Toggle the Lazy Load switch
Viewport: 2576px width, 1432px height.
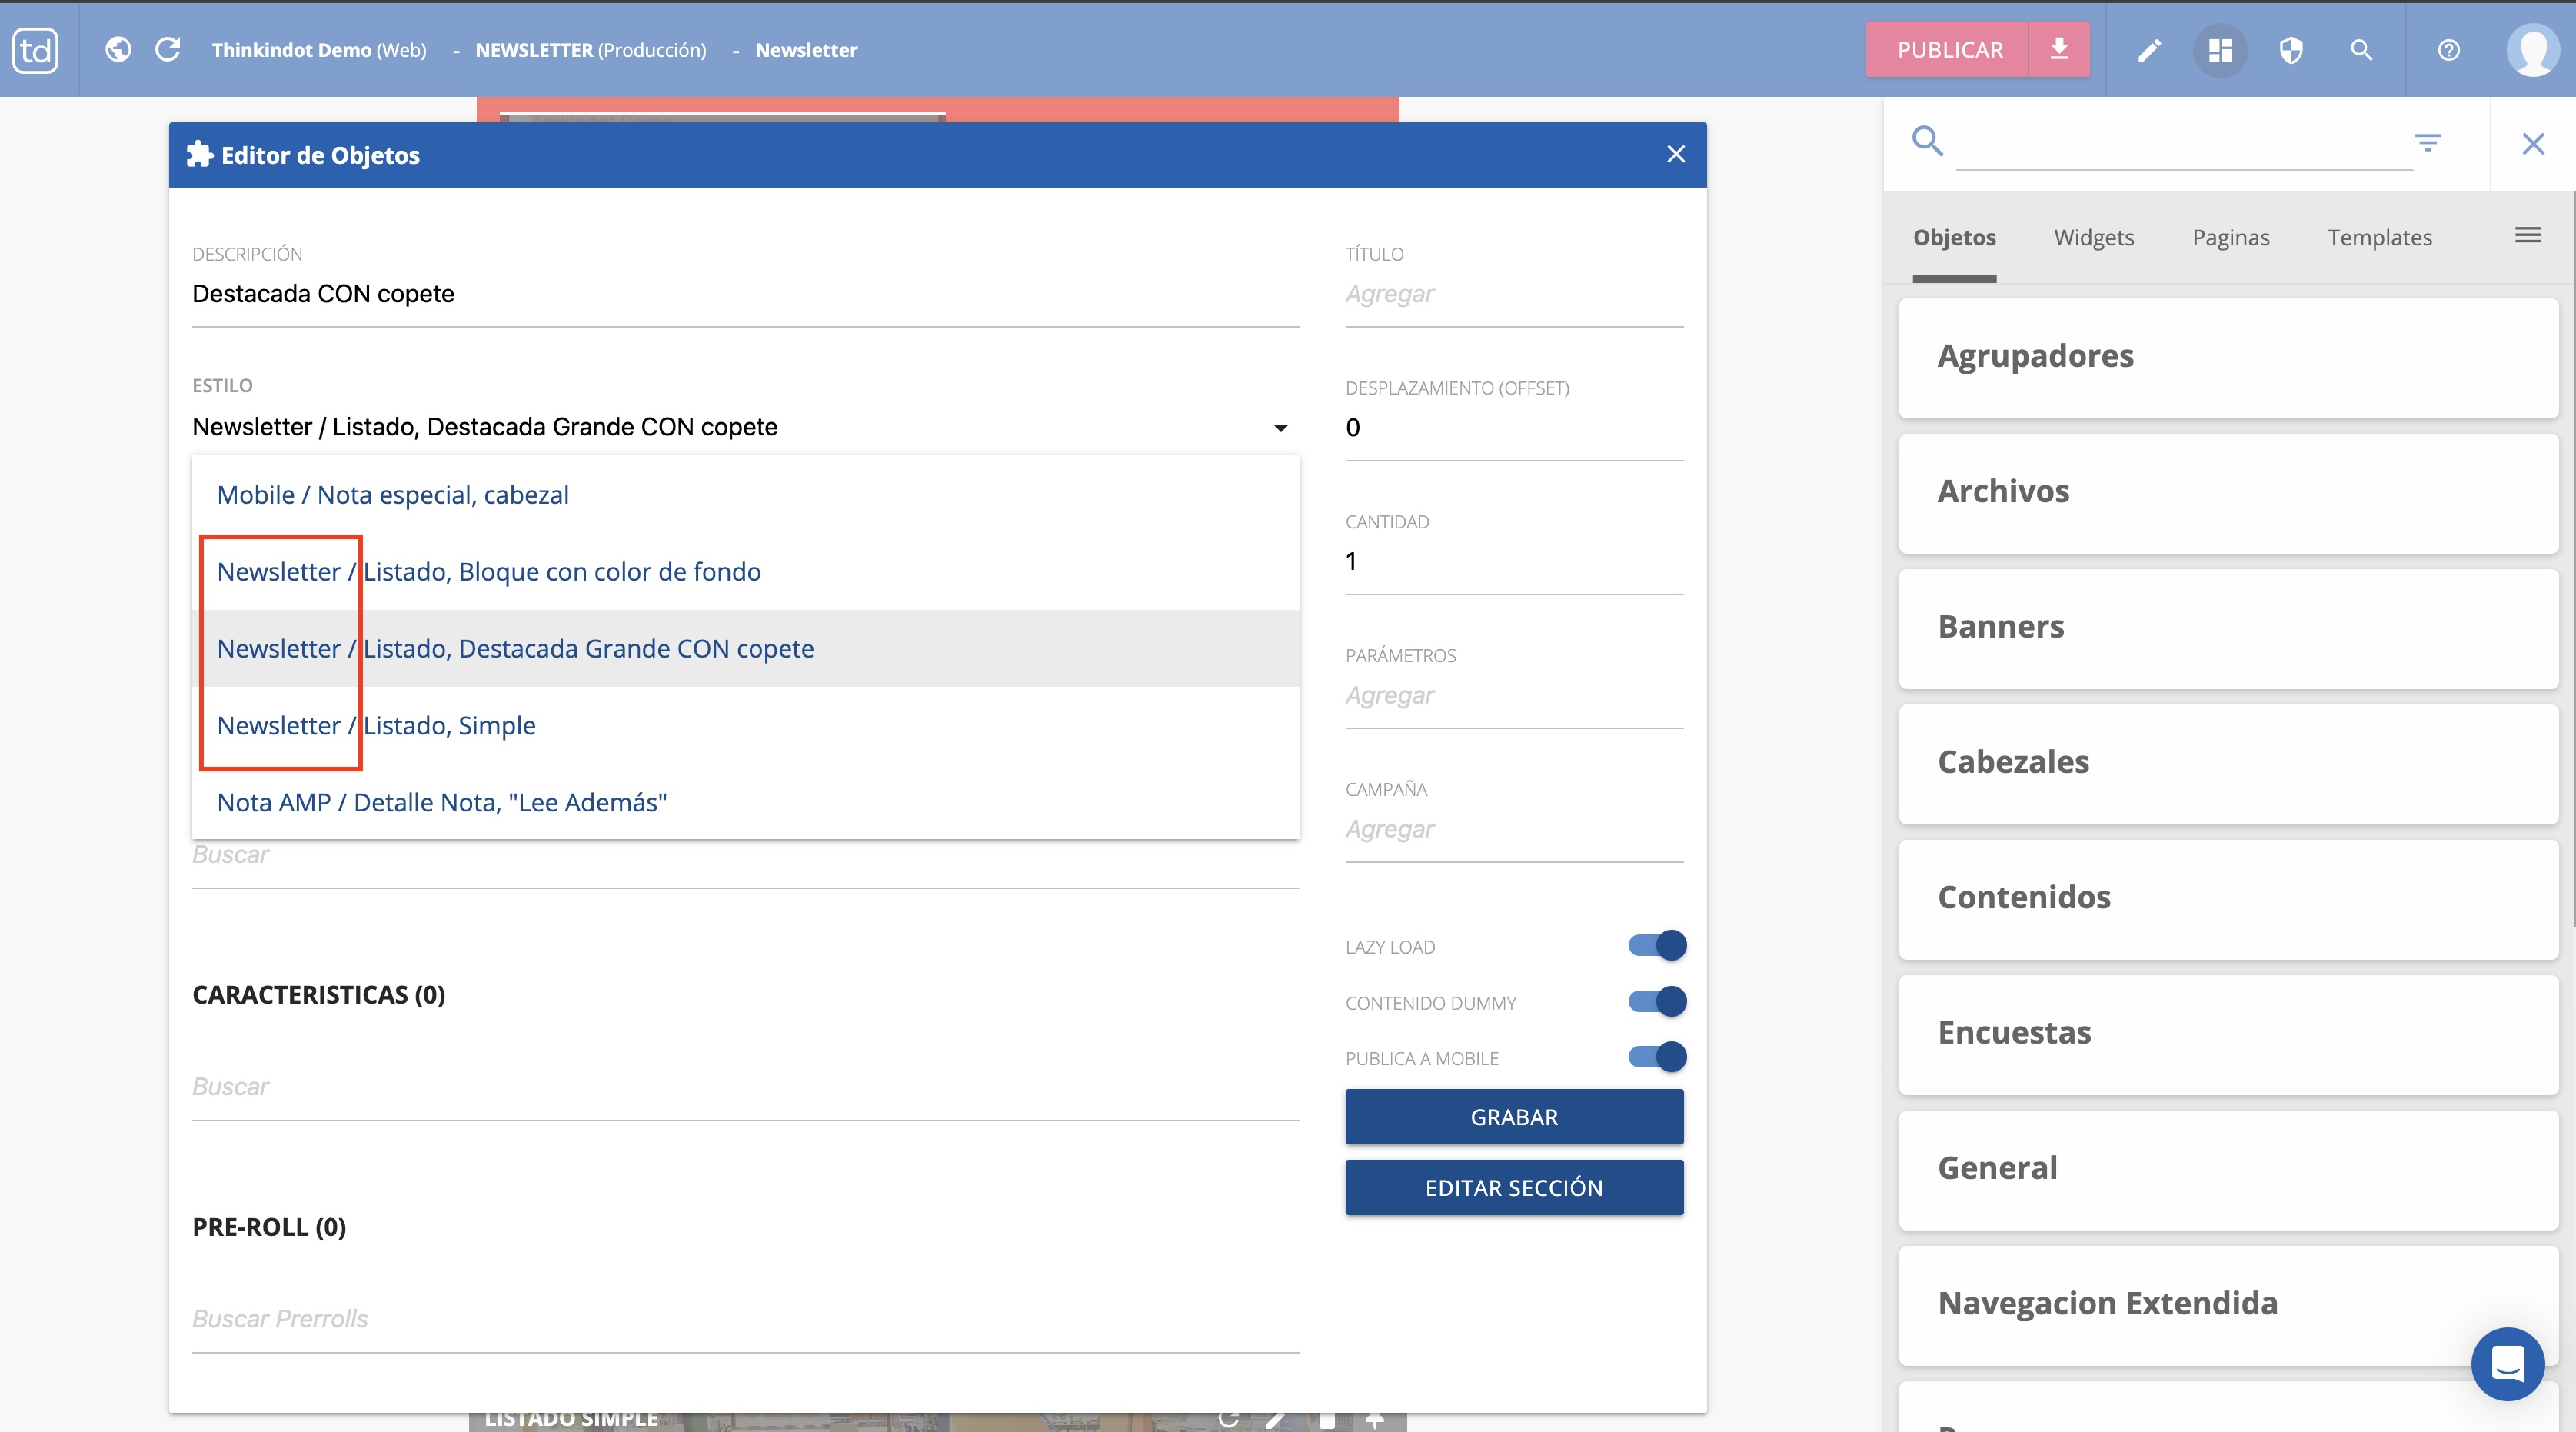(x=1657, y=945)
